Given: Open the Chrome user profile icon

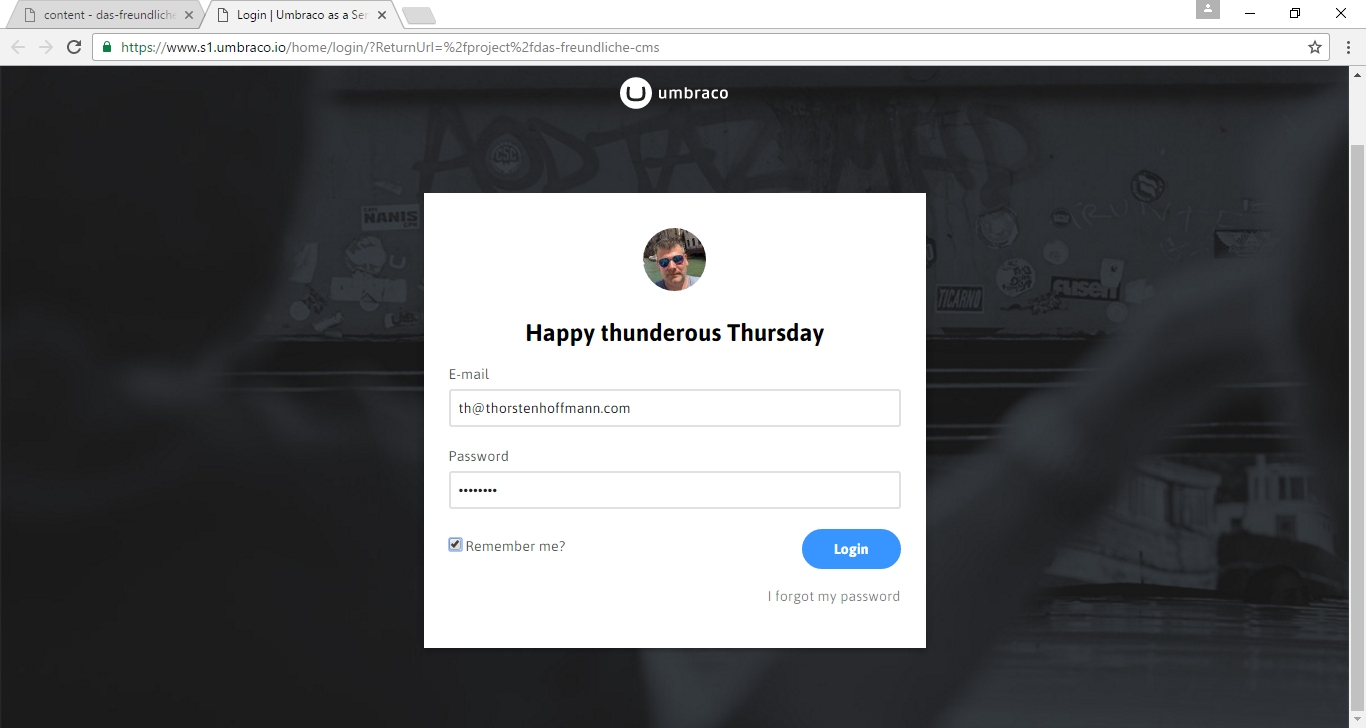Looking at the screenshot, I should tap(1208, 9).
